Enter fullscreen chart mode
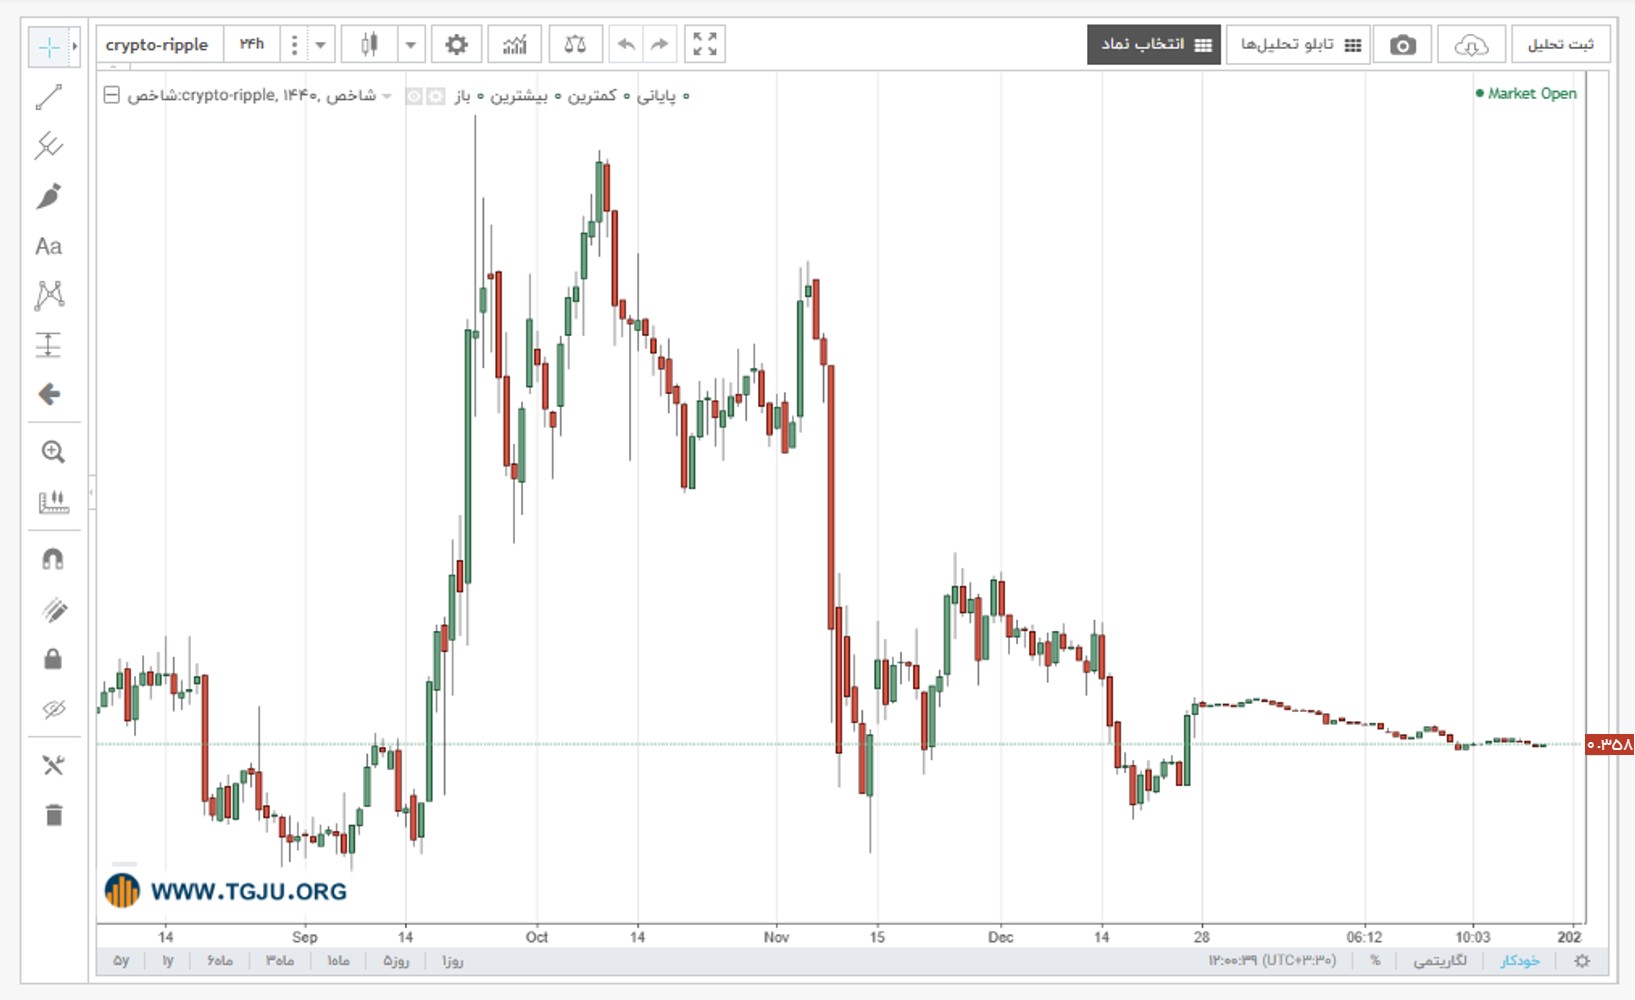The width and height of the screenshot is (1635, 1000). (705, 44)
